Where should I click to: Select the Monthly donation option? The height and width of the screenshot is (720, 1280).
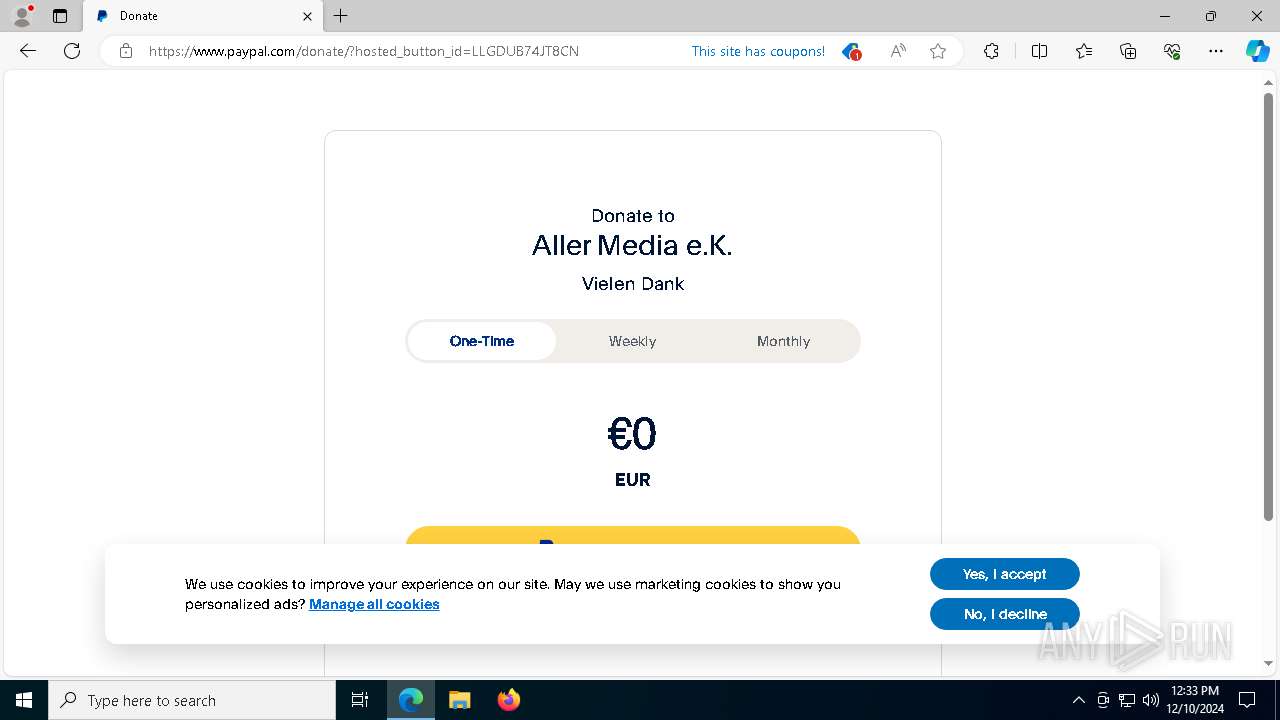[x=783, y=341]
